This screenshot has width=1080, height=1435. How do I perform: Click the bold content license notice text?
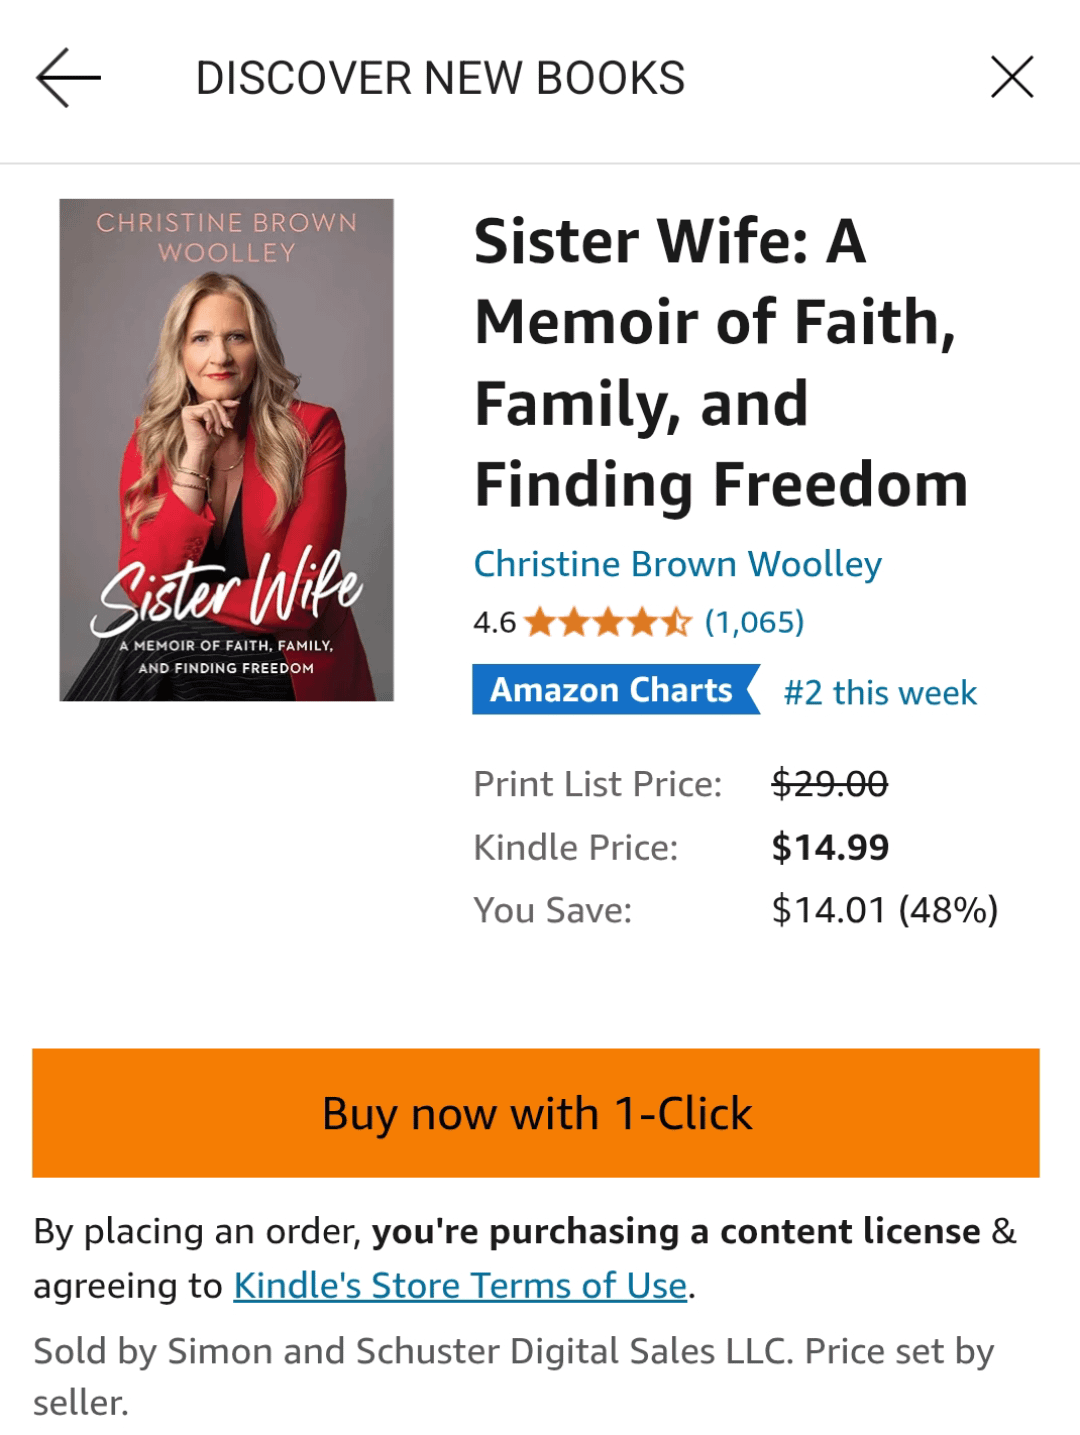click(x=676, y=1232)
